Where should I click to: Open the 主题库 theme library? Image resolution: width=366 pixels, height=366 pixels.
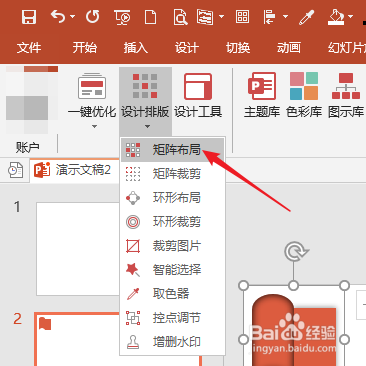click(x=262, y=95)
